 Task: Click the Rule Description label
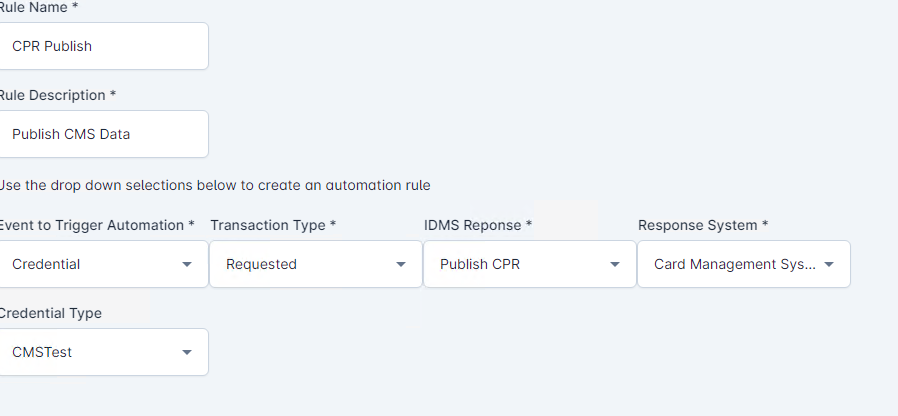click(x=55, y=95)
